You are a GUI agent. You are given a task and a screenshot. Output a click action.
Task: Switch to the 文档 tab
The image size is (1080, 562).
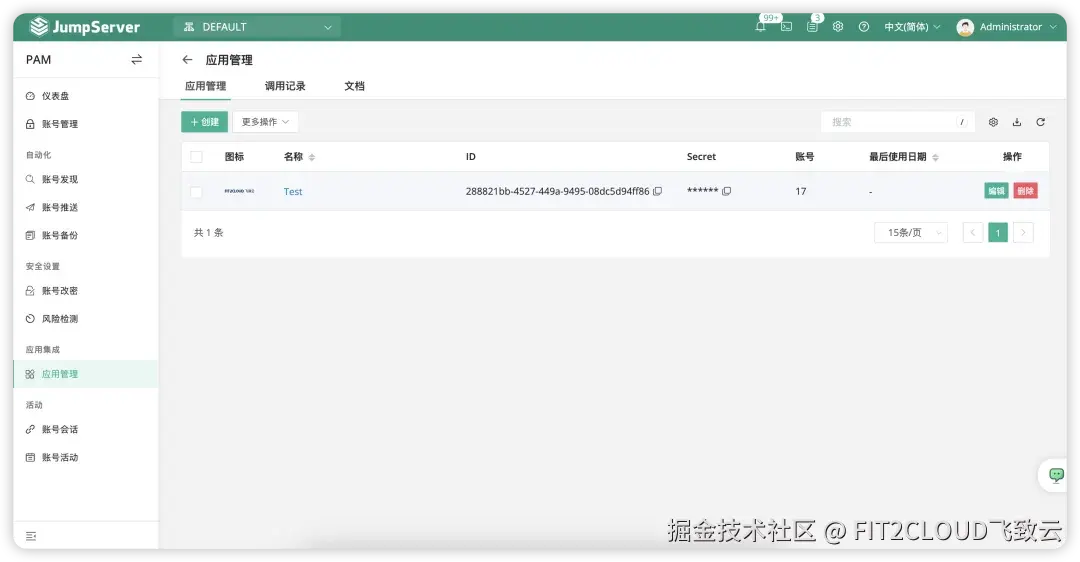354,86
